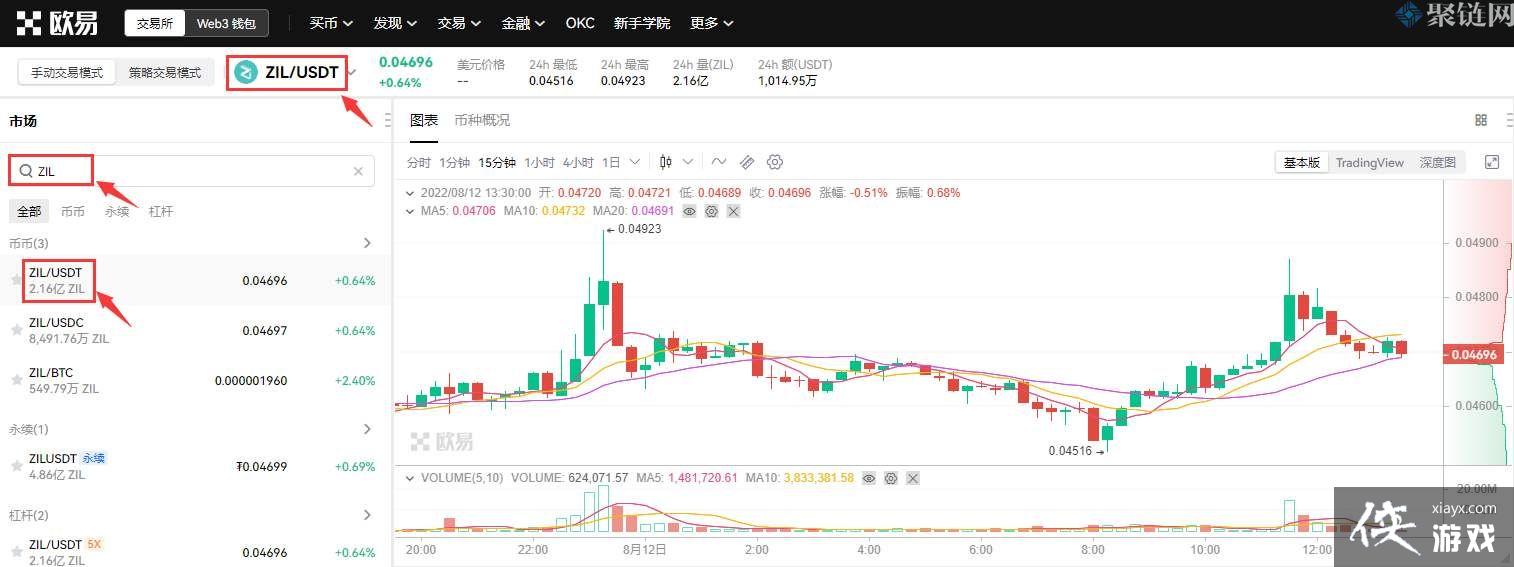
Task: Expand chart to fullscreen
Action: (x=1492, y=162)
